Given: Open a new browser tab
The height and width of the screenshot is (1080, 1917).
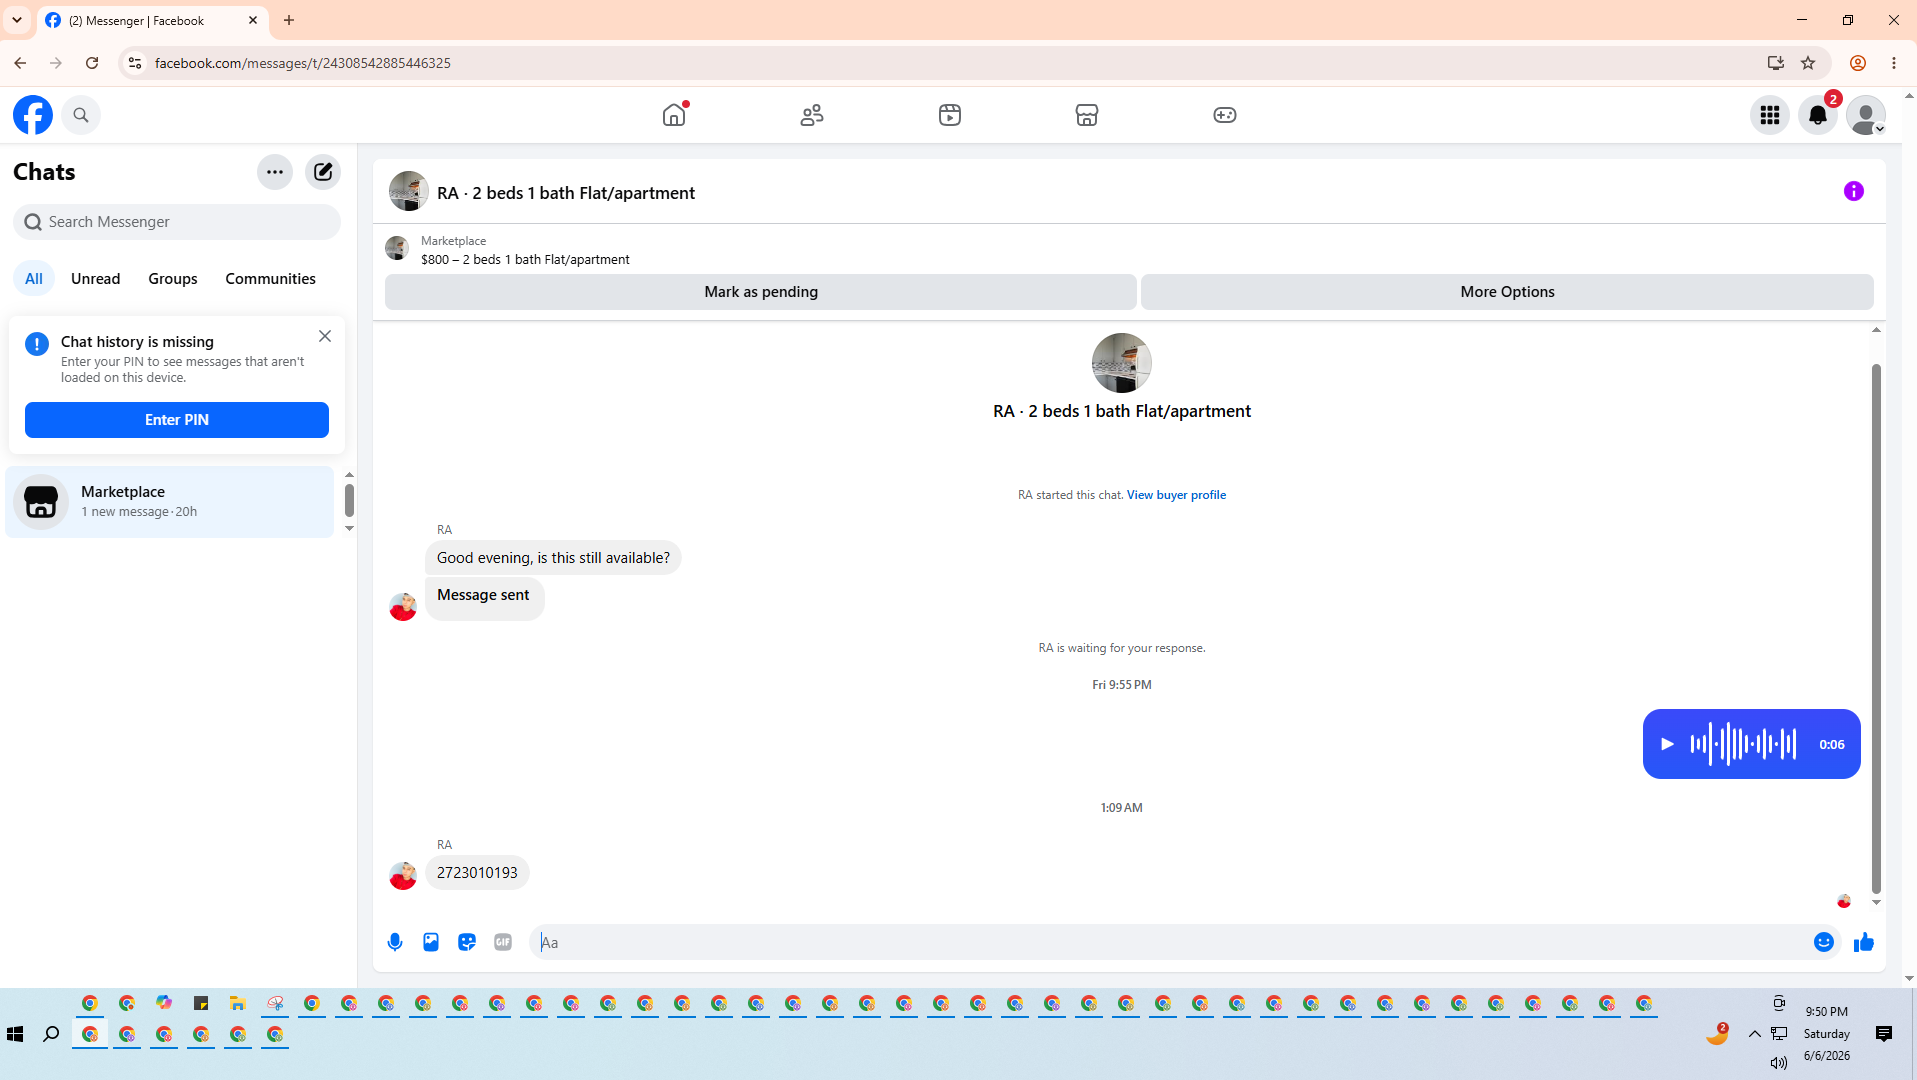Looking at the screenshot, I should (x=289, y=20).
